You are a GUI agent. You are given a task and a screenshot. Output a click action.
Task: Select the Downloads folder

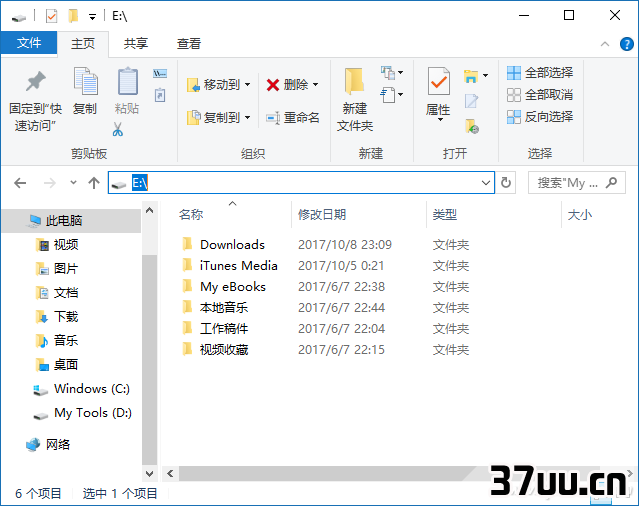(x=232, y=244)
